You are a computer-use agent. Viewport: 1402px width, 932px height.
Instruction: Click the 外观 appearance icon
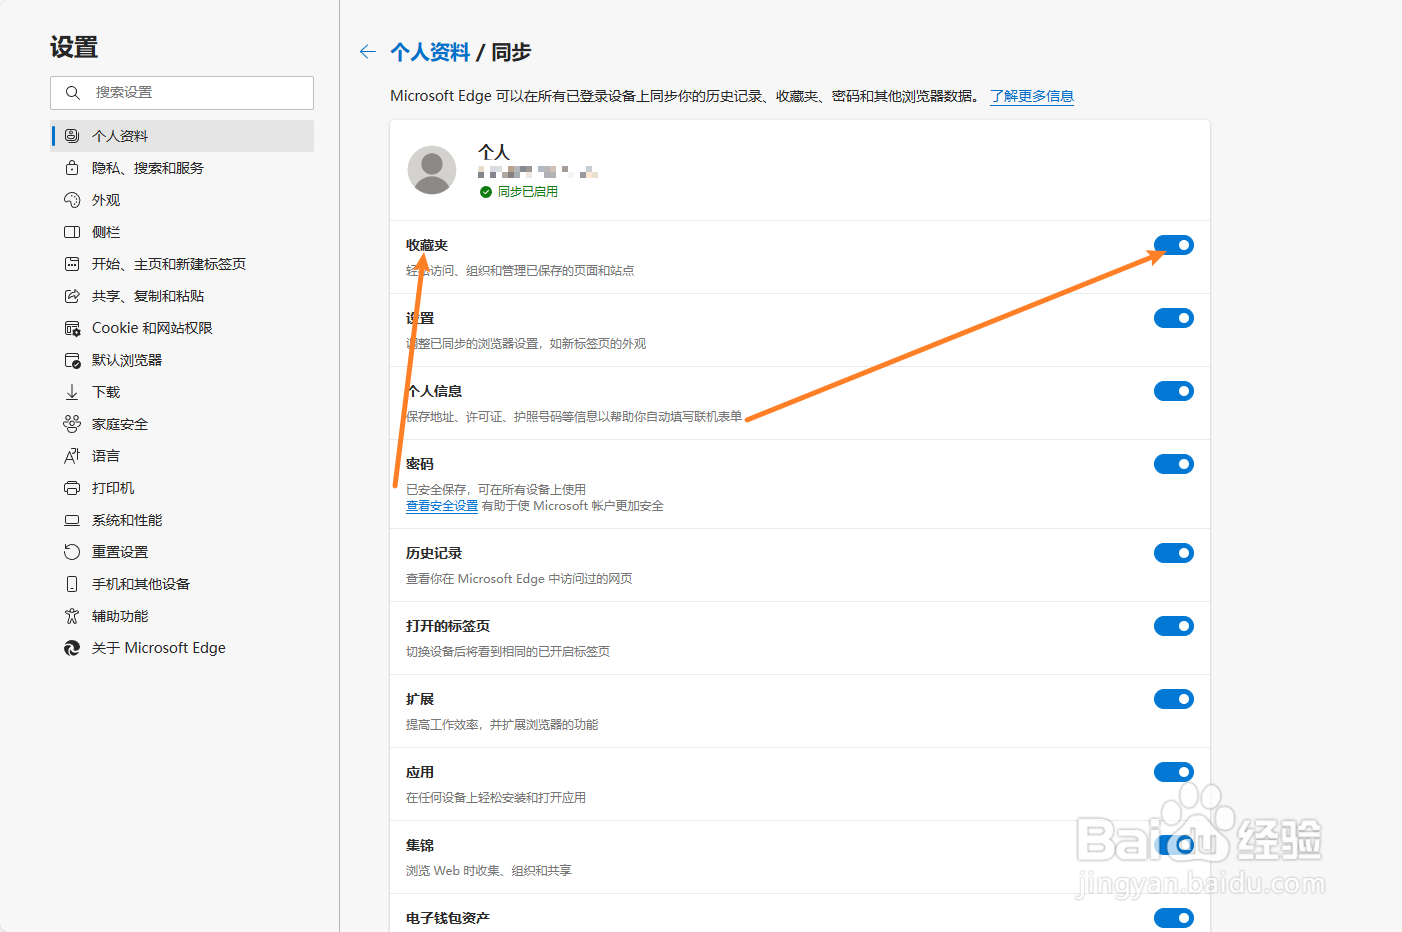72,200
